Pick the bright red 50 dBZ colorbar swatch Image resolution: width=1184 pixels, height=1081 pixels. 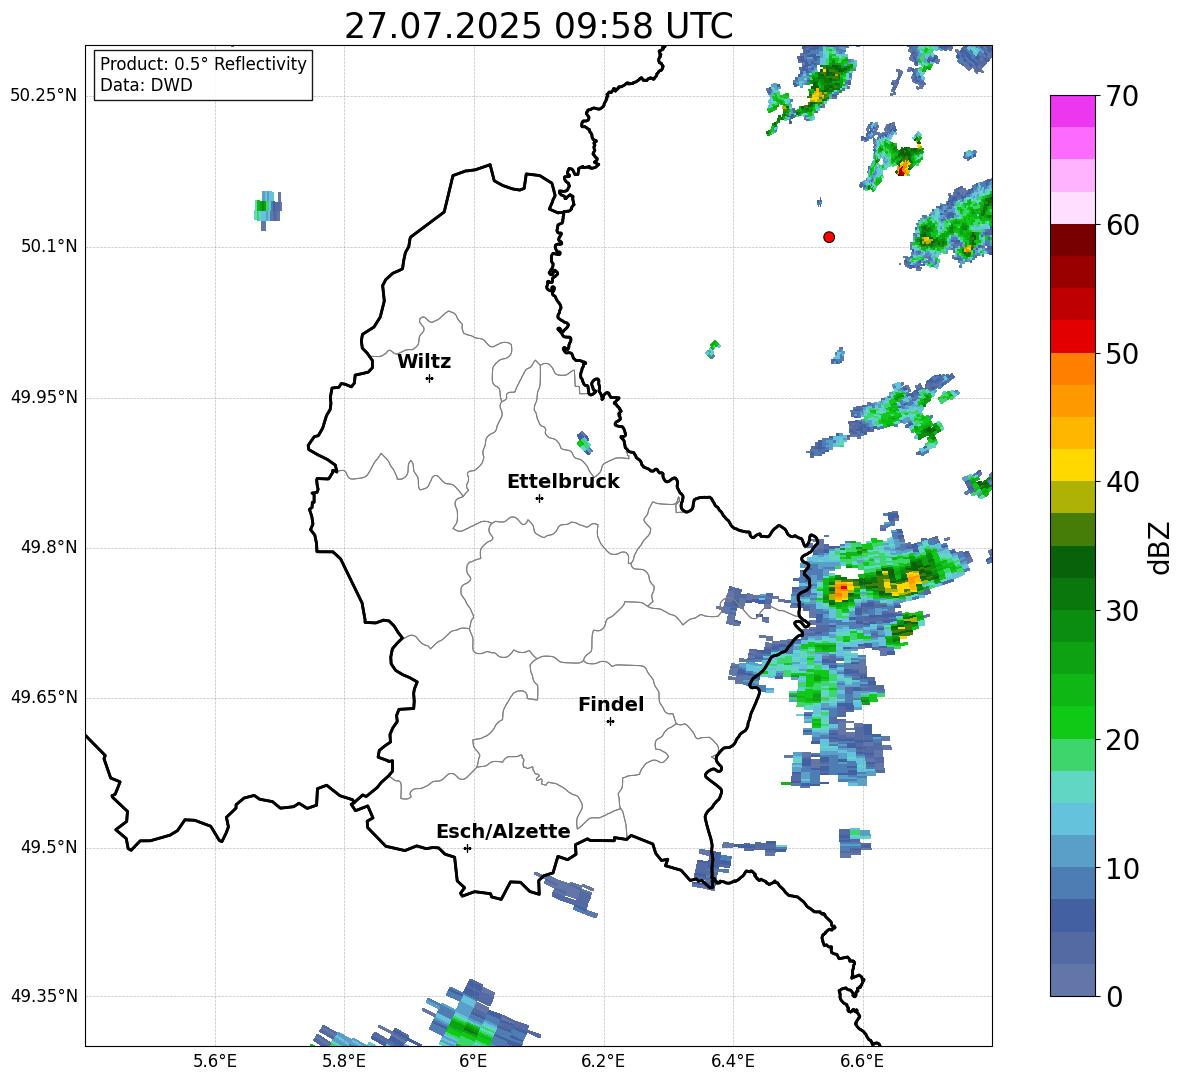[x=1072, y=337]
